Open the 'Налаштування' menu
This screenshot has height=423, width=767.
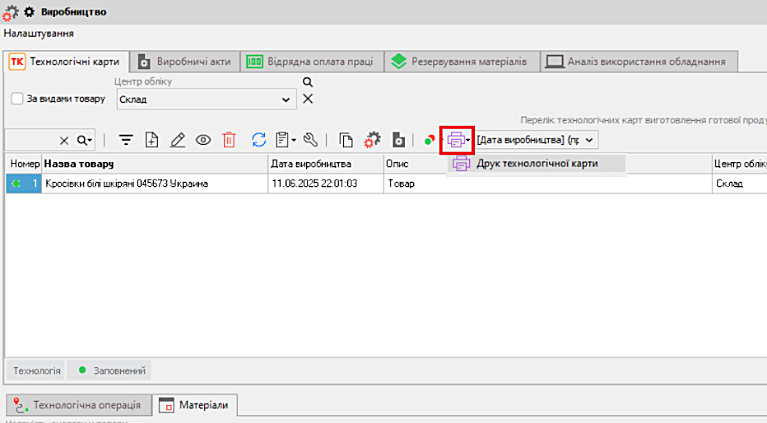[30, 34]
